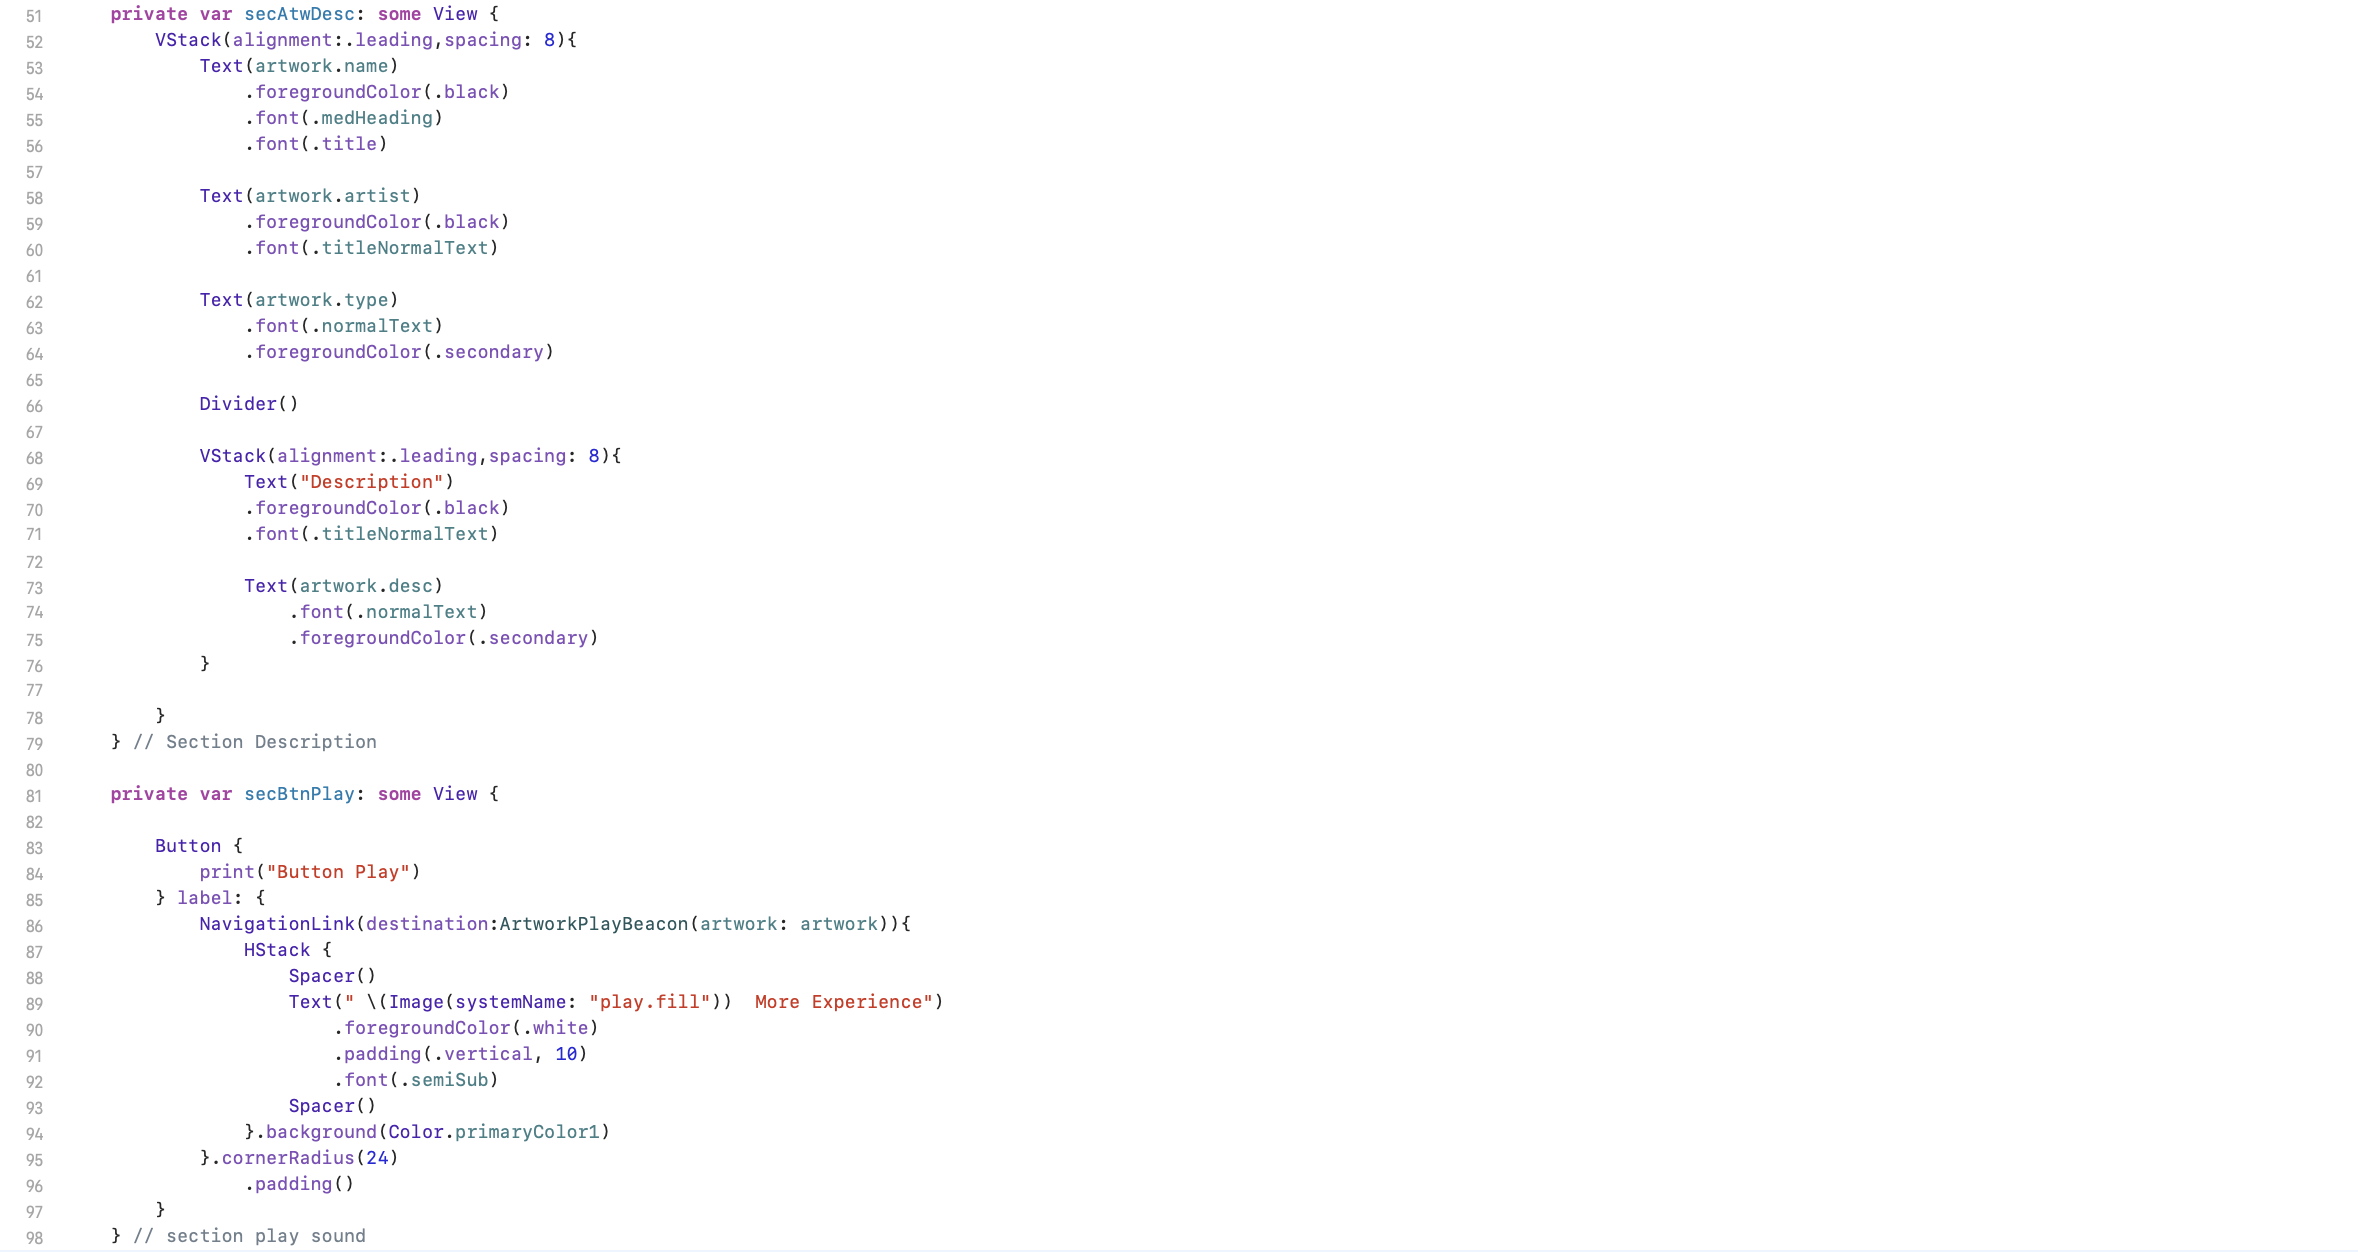Click Text(artwork.desc) line
The width and height of the screenshot is (2358, 1252).
pos(343,586)
